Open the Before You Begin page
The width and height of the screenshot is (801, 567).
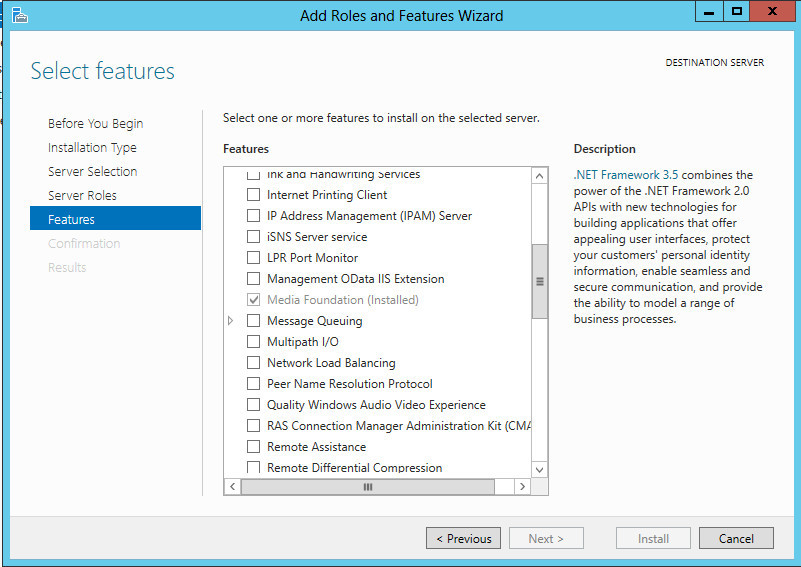point(96,124)
